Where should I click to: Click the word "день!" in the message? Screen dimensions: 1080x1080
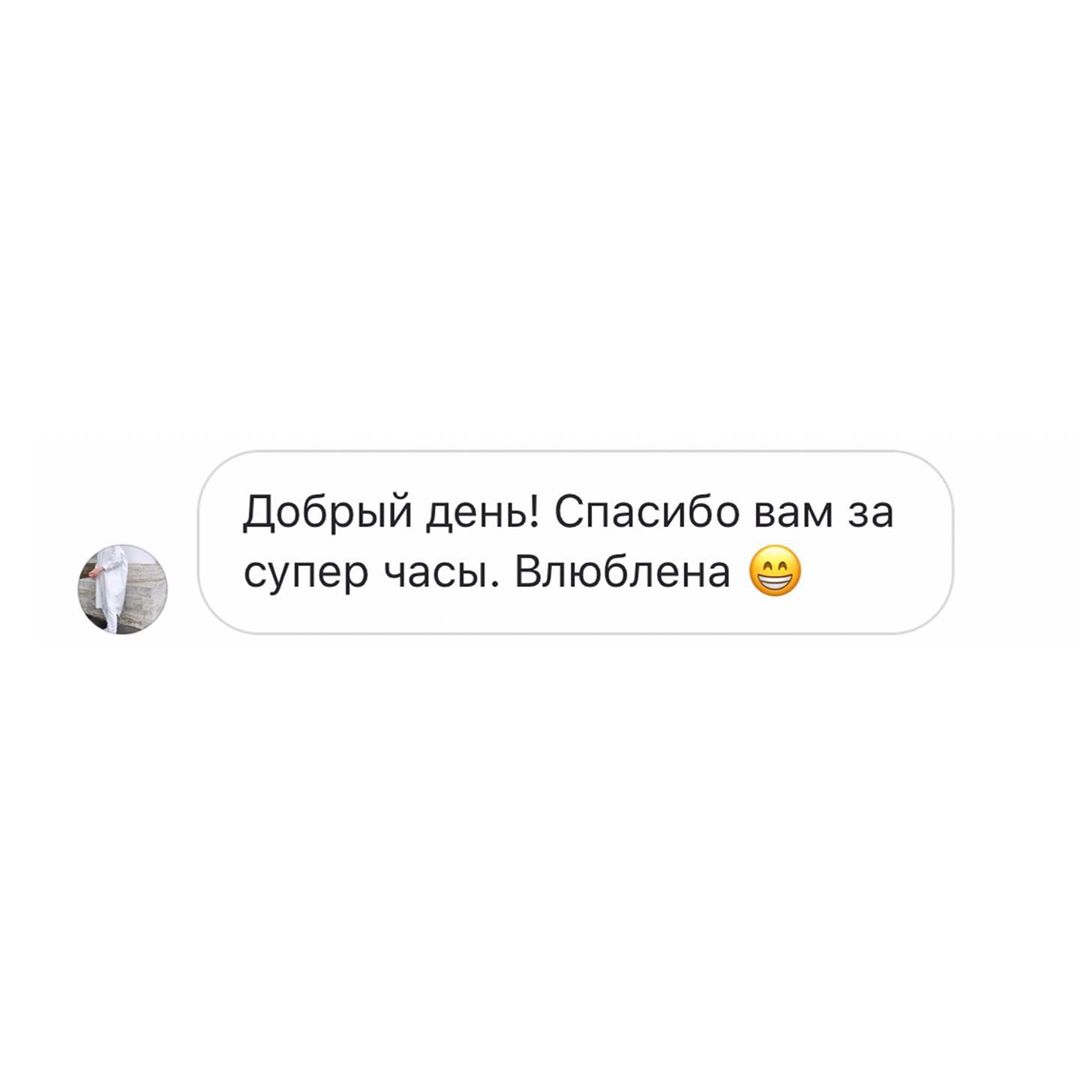tap(483, 513)
